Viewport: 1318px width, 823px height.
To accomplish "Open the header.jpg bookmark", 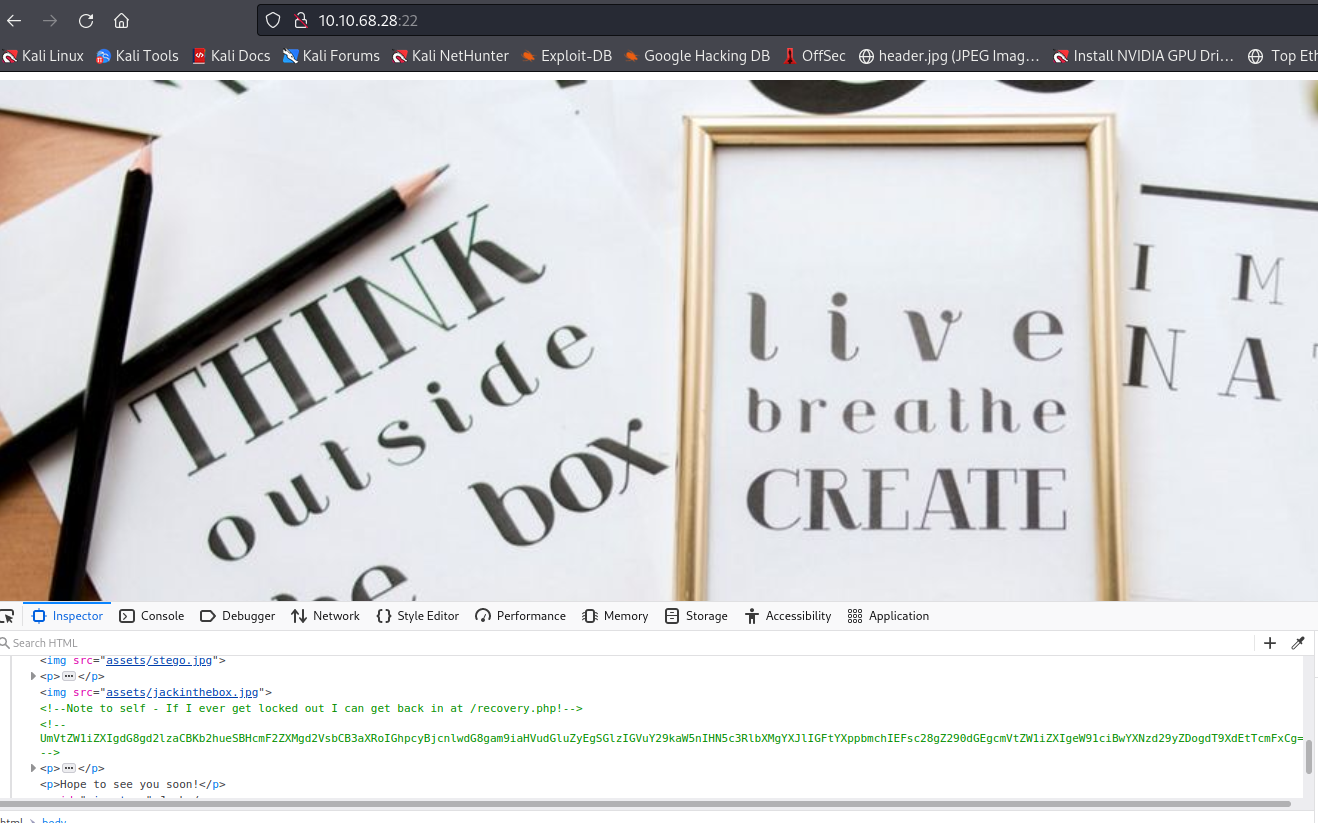I will coord(949,56).
